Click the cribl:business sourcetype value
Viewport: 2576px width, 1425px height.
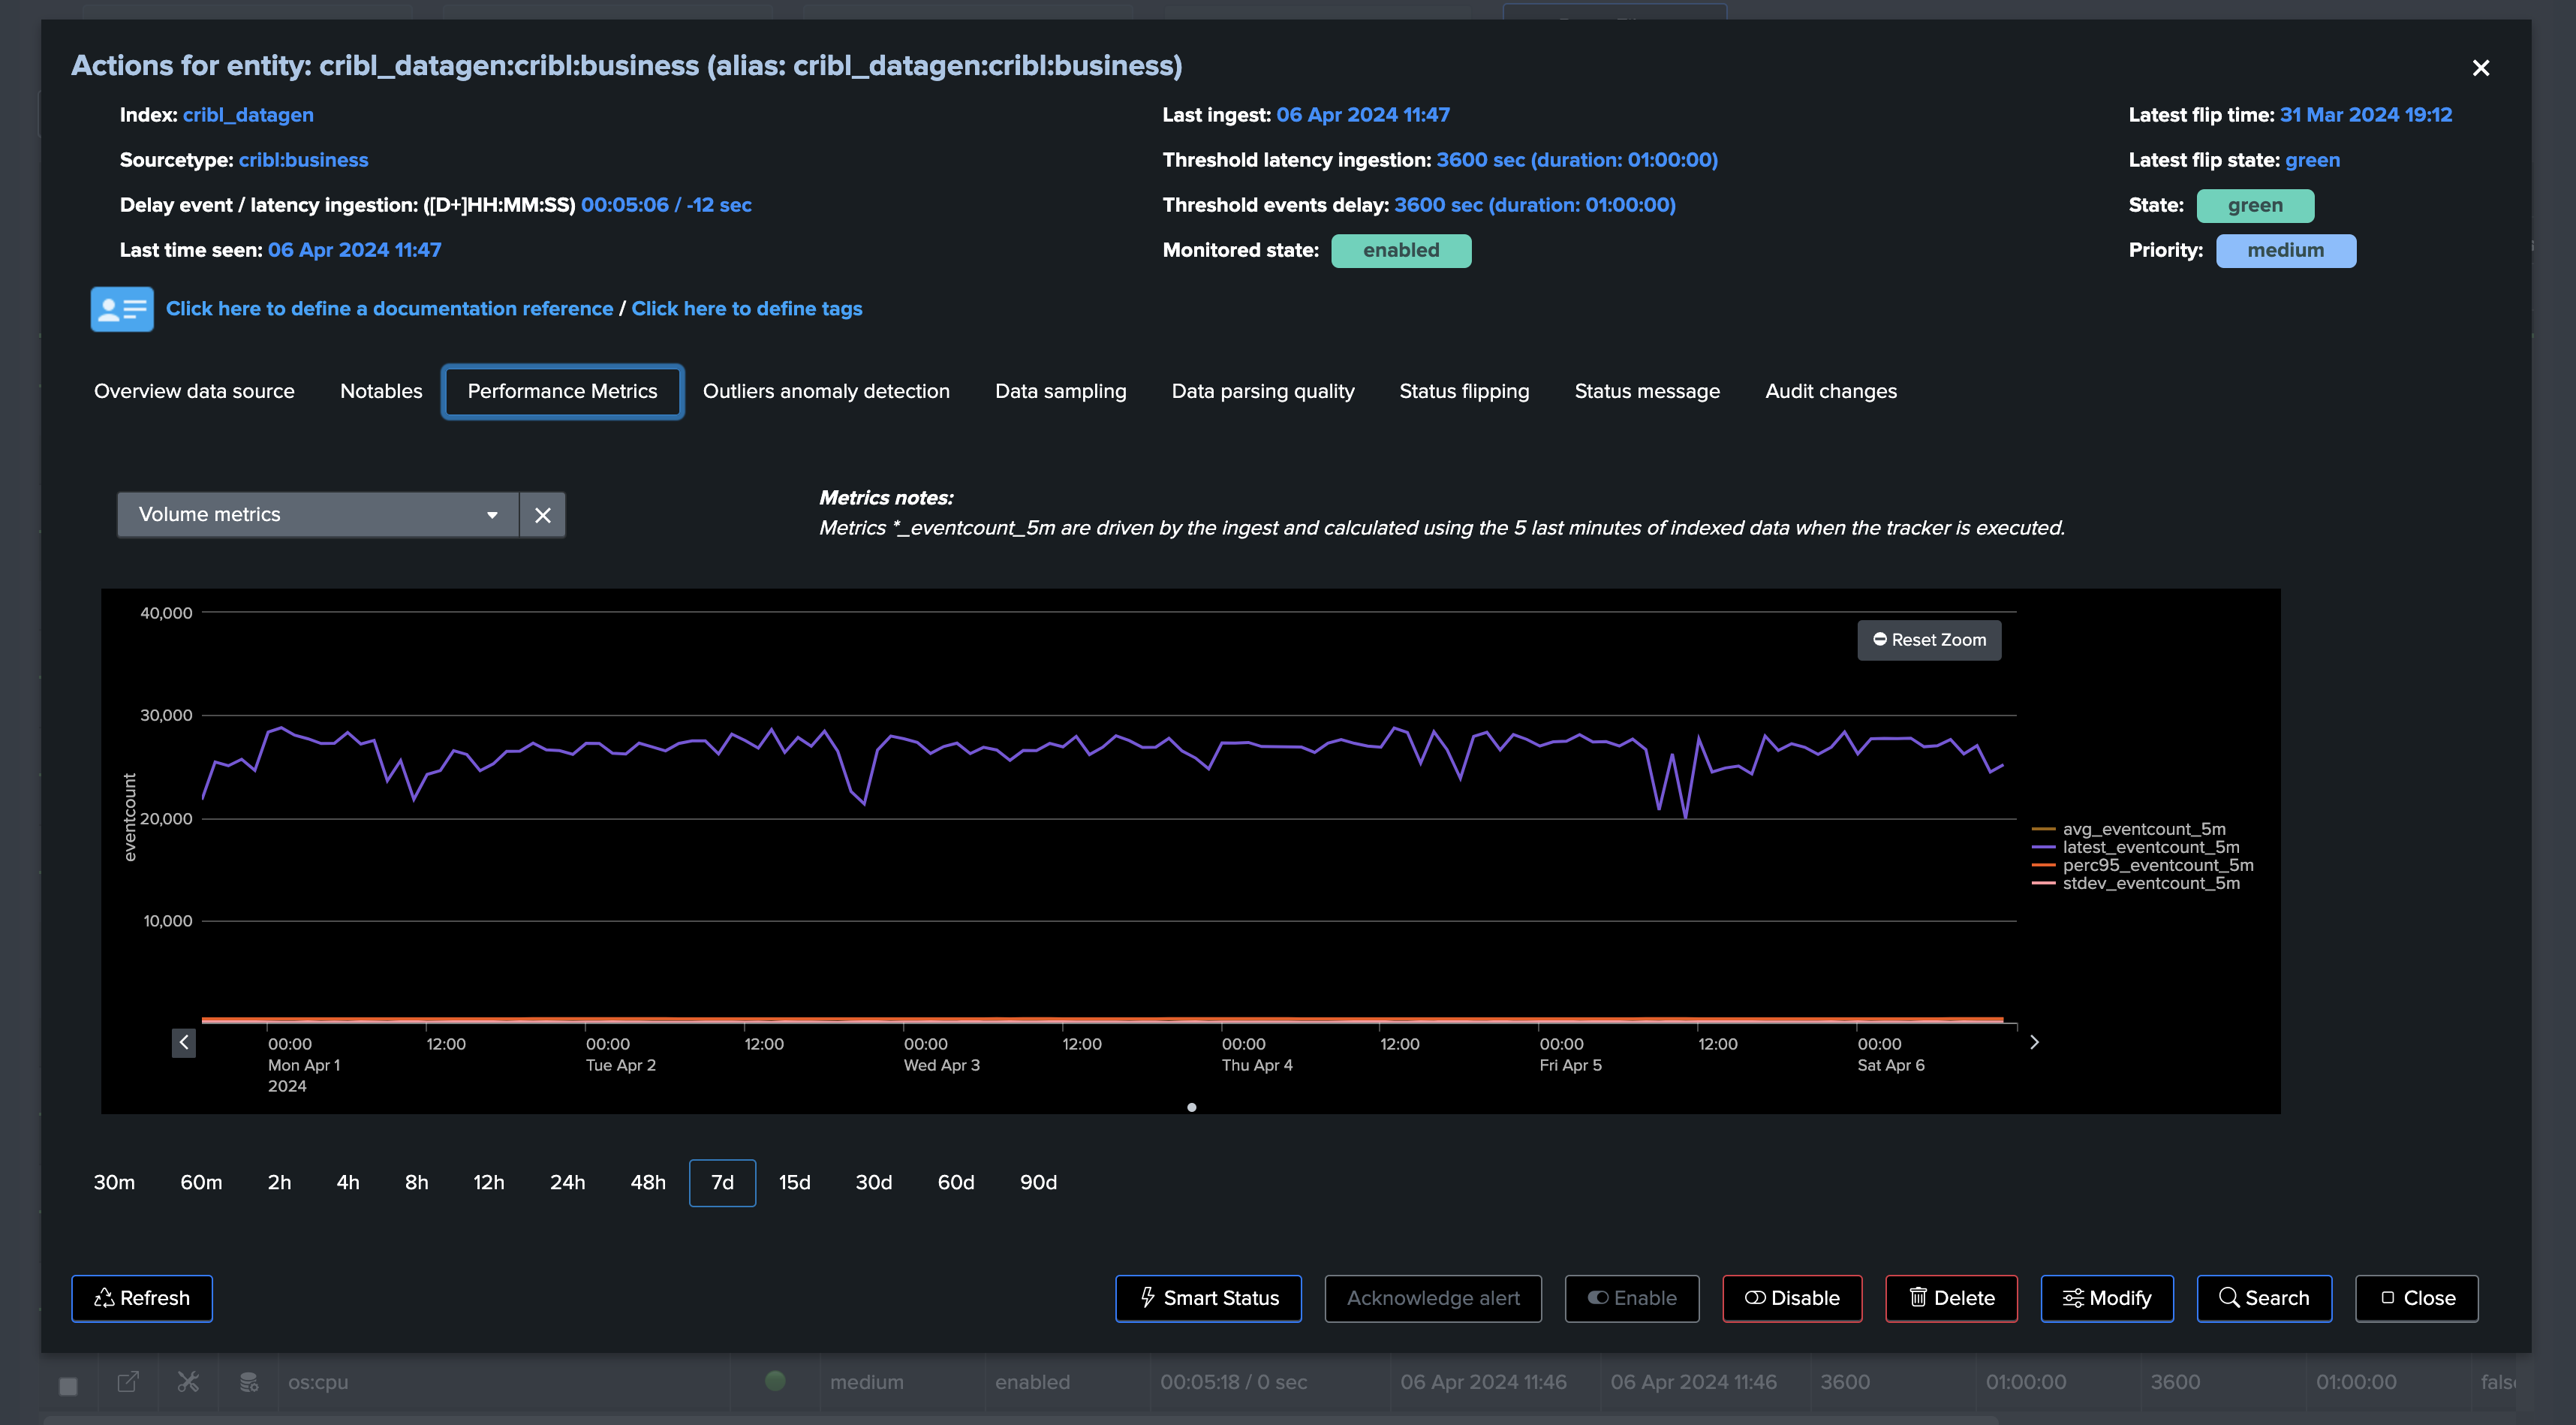point(303,160)
